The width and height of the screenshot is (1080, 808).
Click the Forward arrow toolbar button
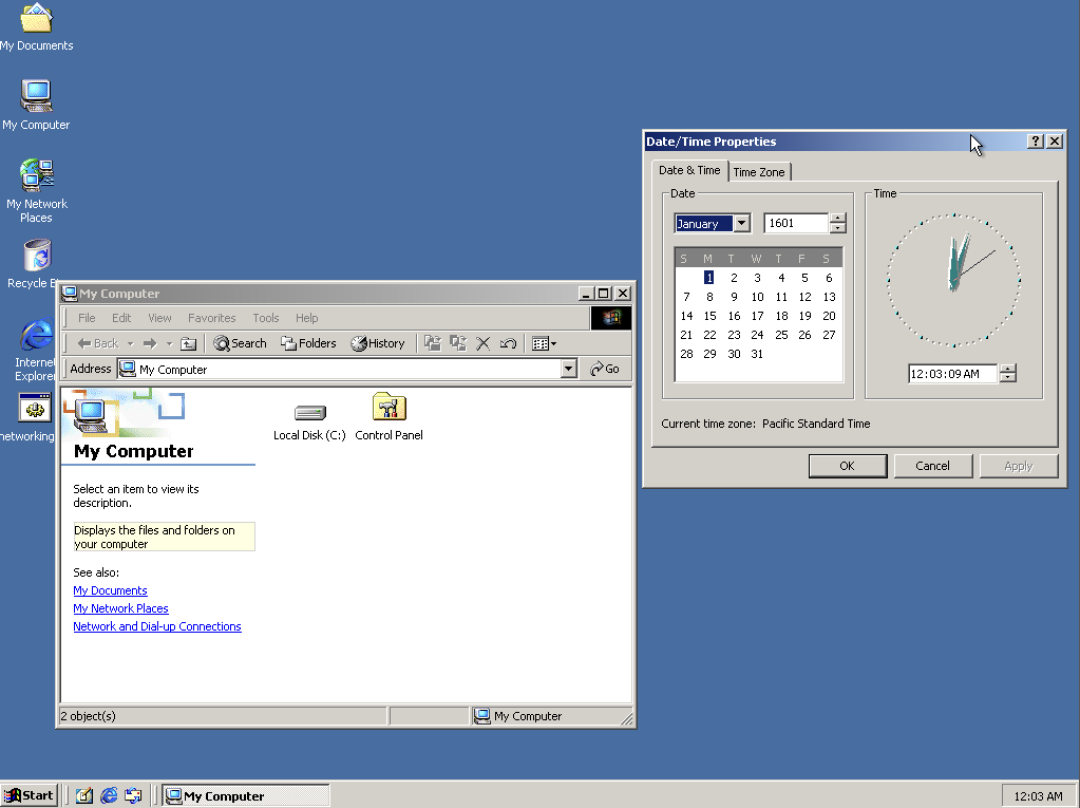[x=149, y=343]
